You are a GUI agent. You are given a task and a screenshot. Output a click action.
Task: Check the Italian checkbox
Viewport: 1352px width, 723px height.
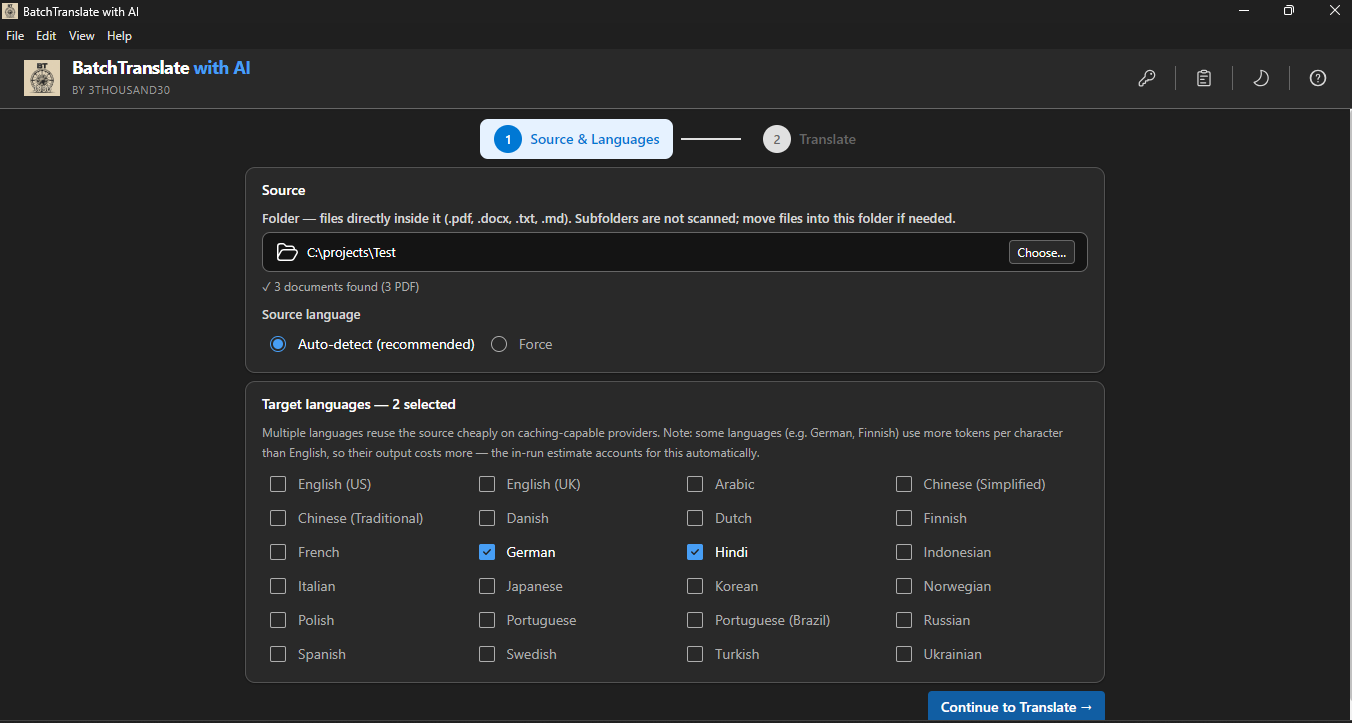click(278, 586)
